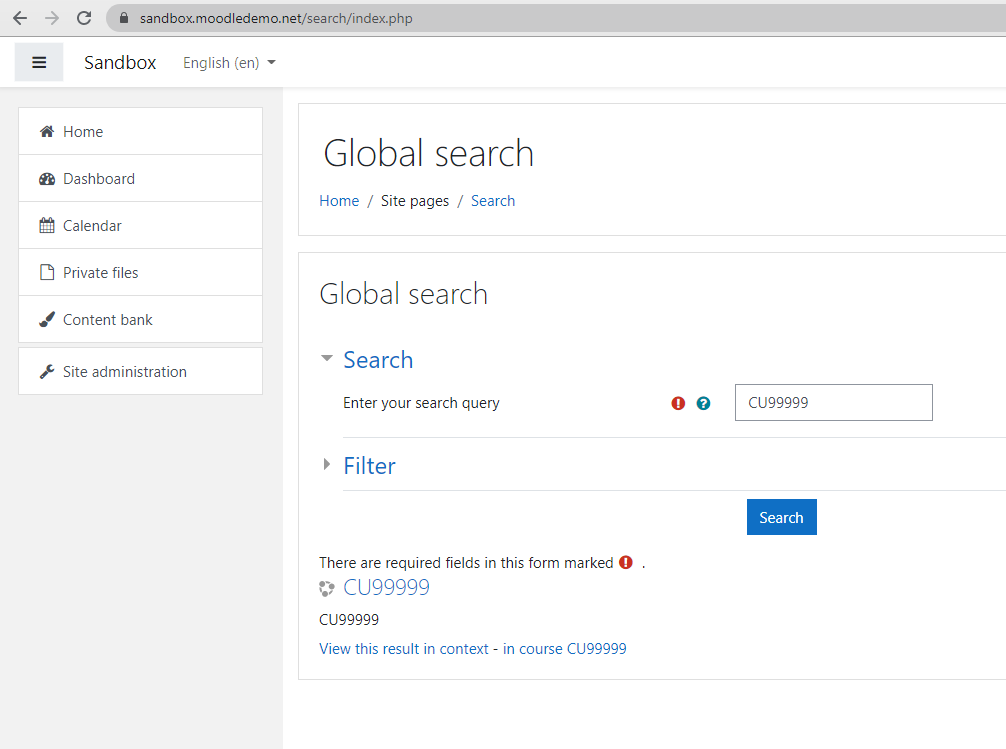Click the Site administration wrench icon
The image size is (1006, 749).
click(x=47, y=372)
